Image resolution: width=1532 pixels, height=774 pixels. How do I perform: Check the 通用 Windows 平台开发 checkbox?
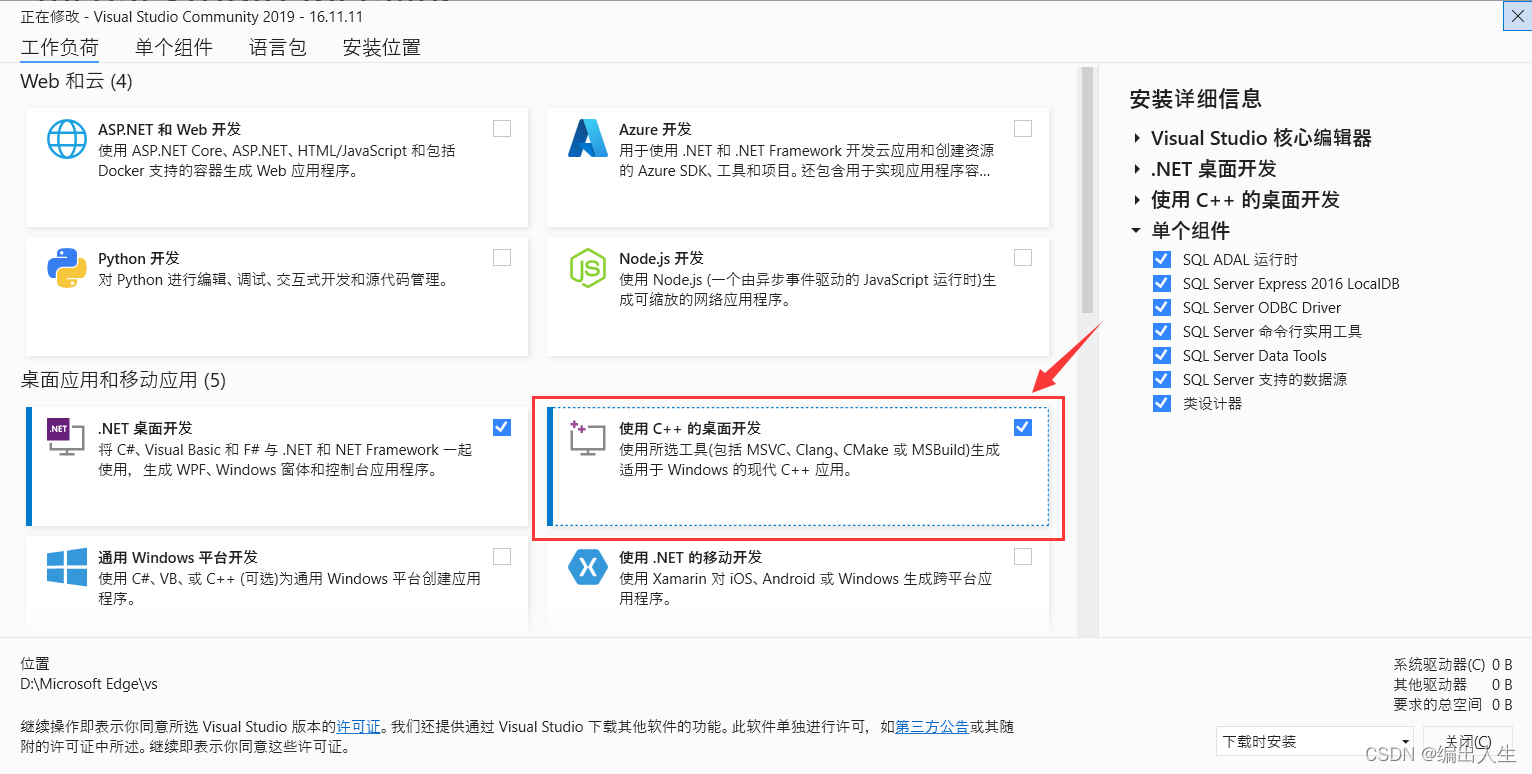pos(502,556)
